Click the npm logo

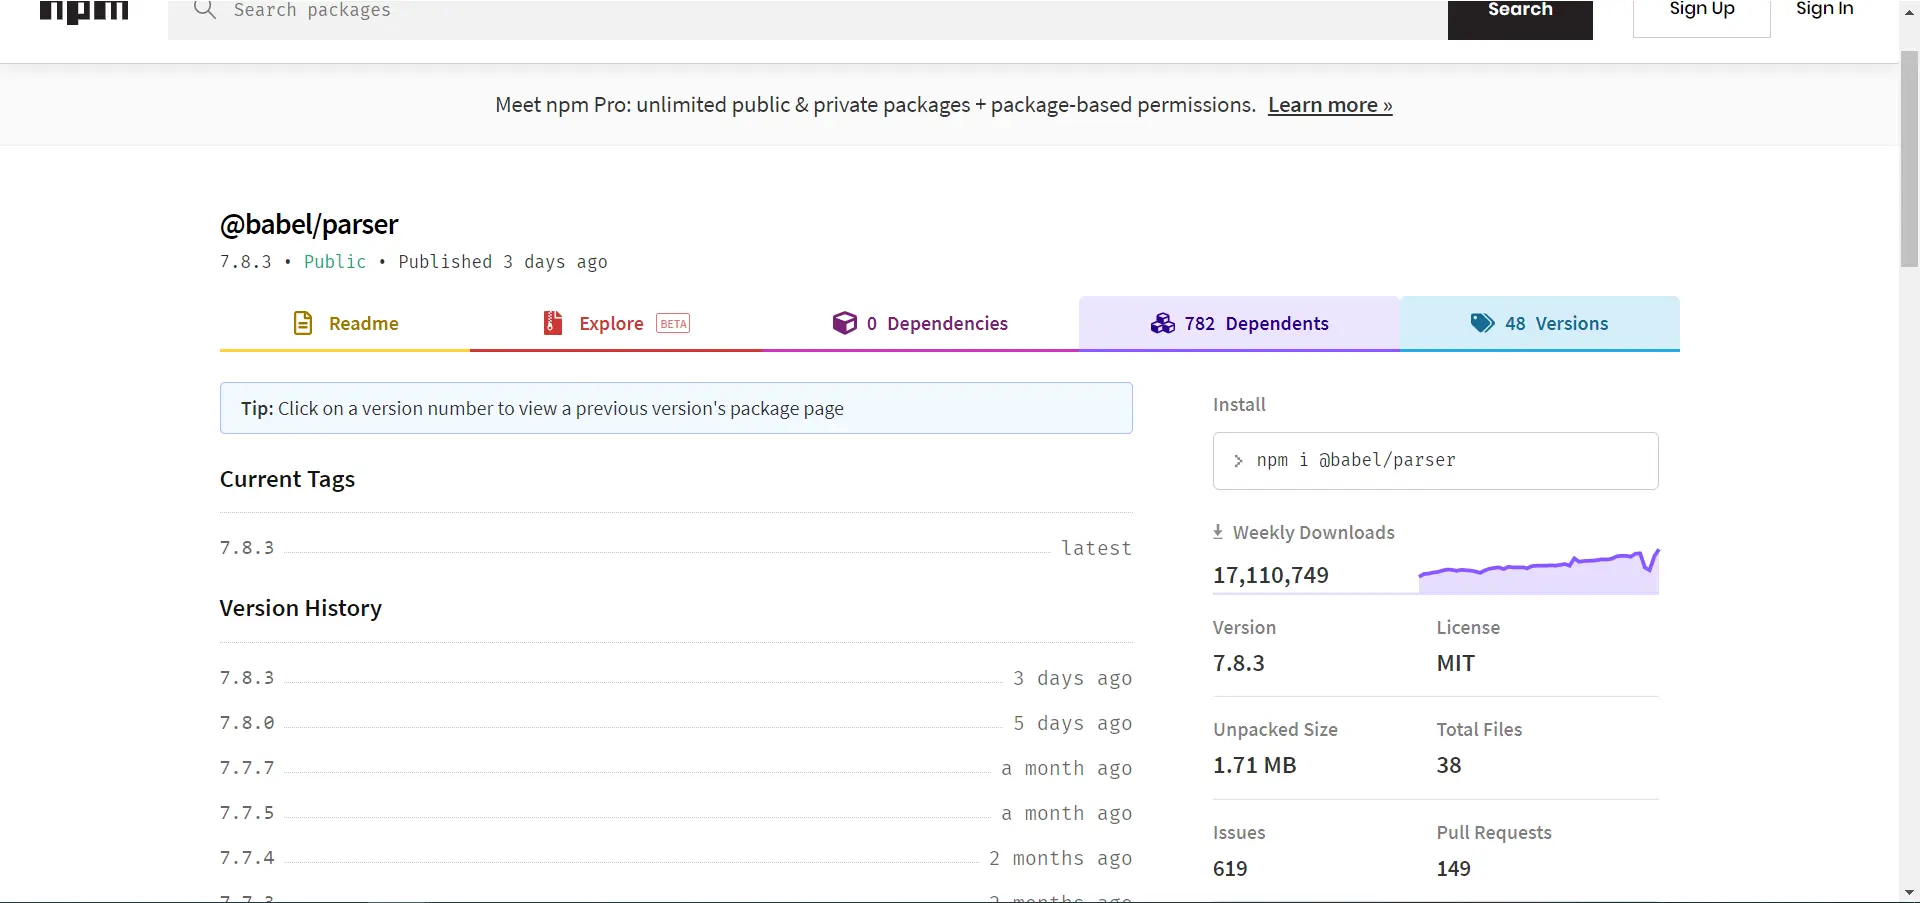pyautogui.click(x=84, y=12)
